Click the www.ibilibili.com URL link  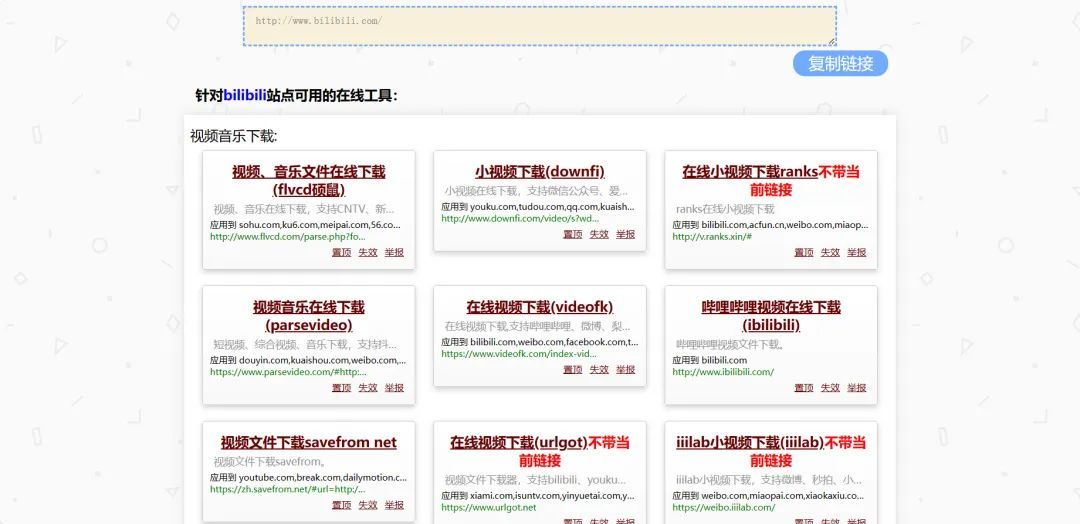[x=723, y=372]
